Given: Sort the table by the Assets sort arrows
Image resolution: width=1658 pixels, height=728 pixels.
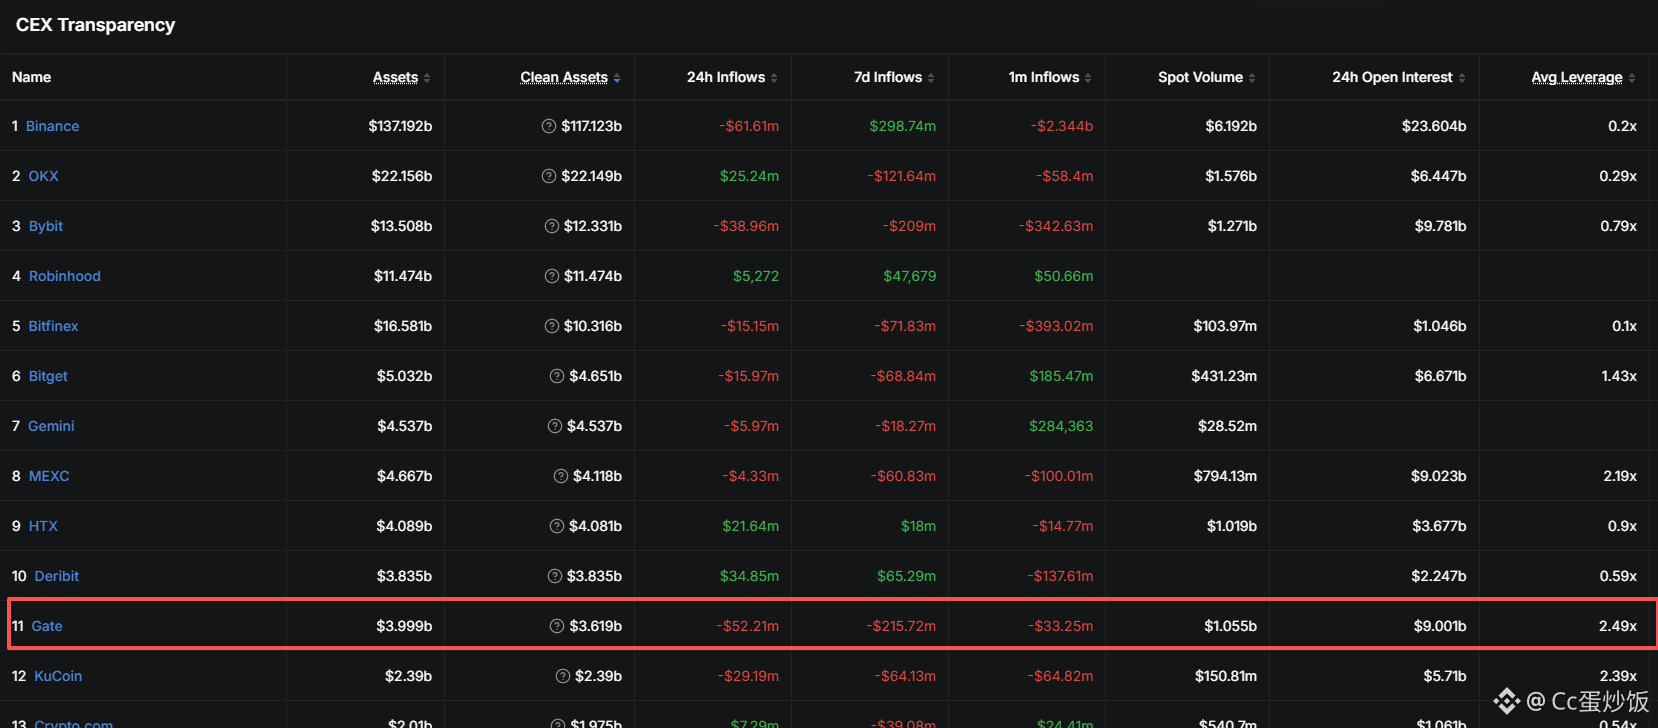Looking at the screenshot, I should click(427, 78).
